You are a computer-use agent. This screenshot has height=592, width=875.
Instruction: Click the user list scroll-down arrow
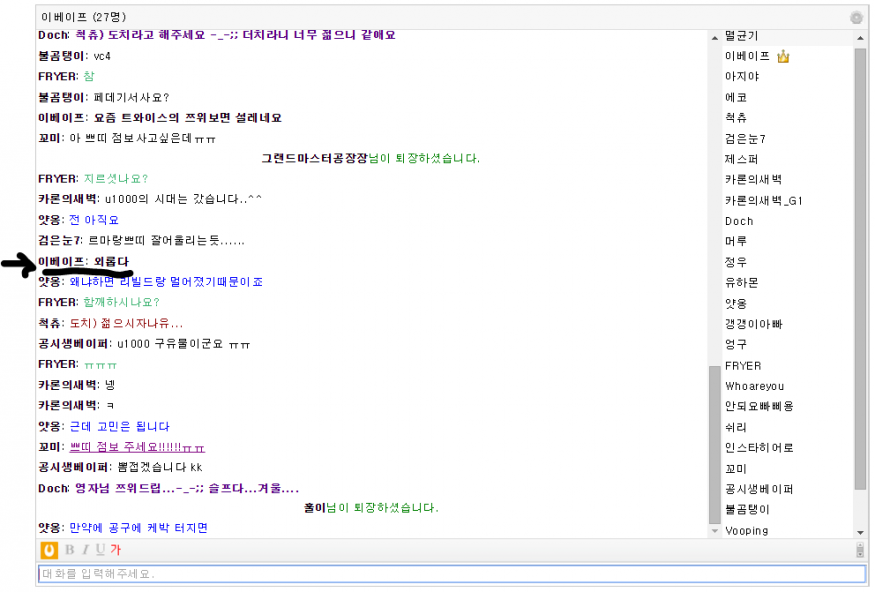point(860,531)
